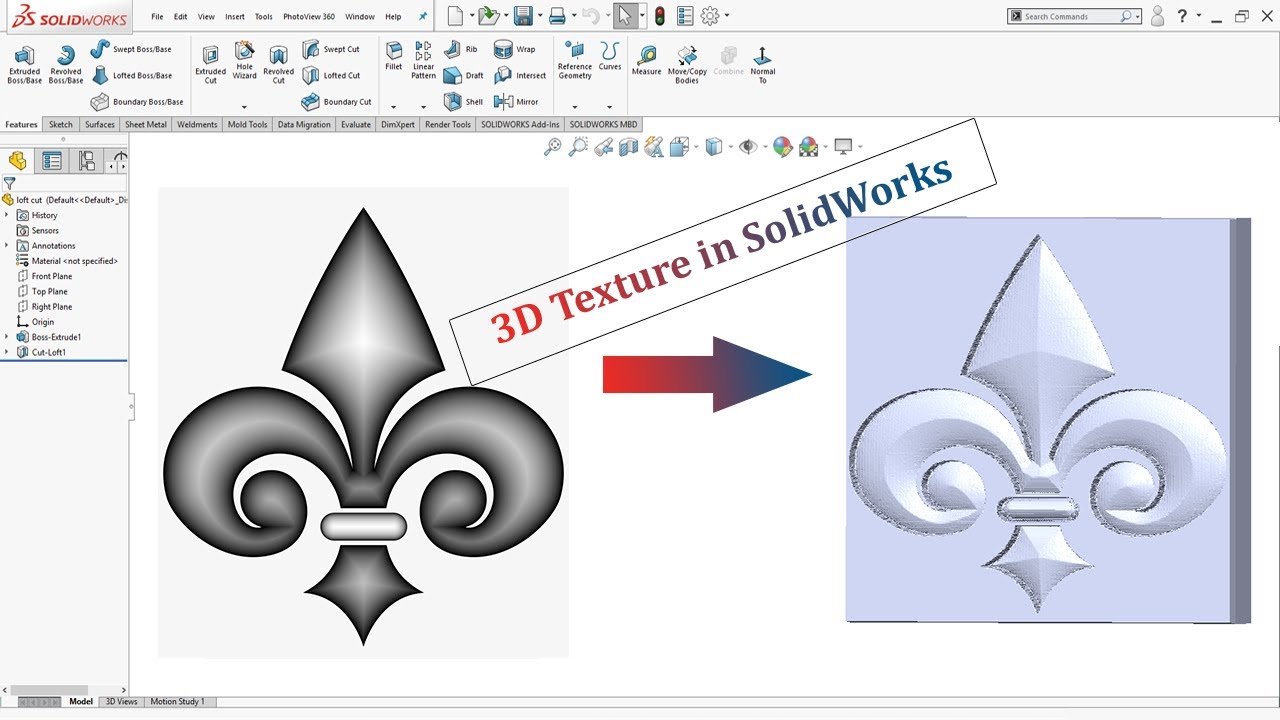Select Lofted Boss/Base feature
Image resolution: width=1280 pixels, height=720 pixels.
[131, 75]
